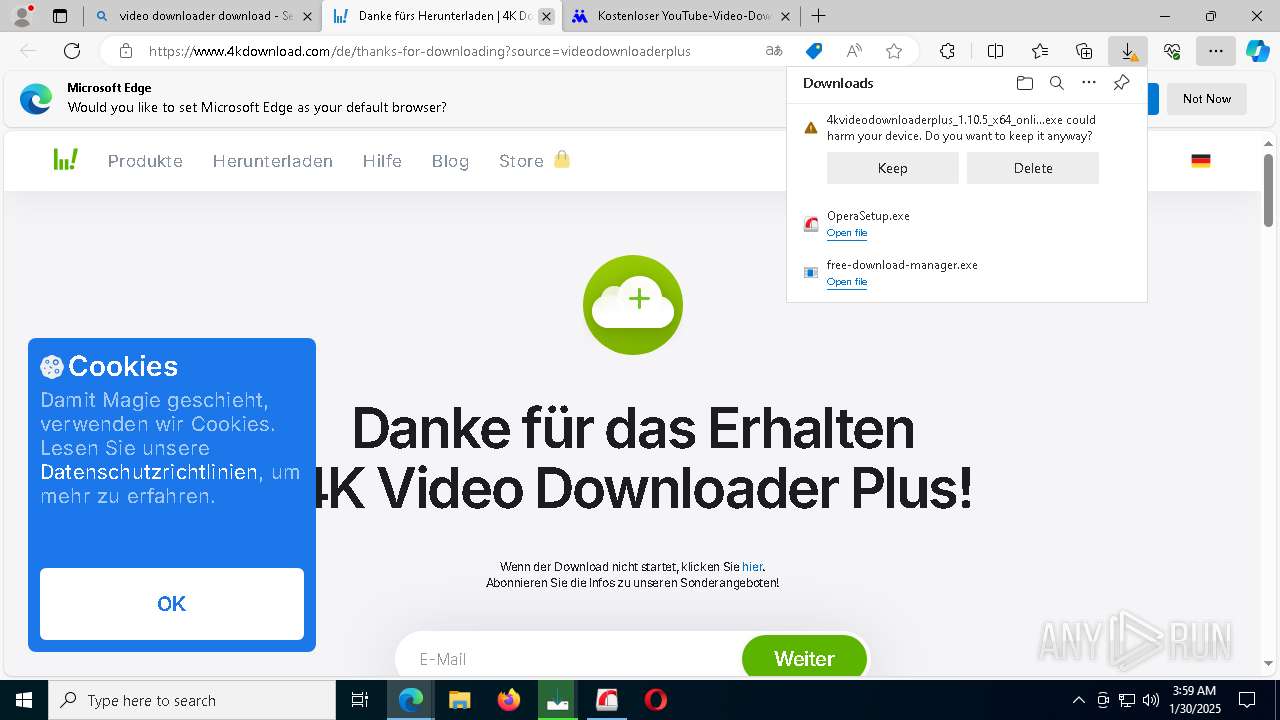Open the Store link

pos(534,160)
